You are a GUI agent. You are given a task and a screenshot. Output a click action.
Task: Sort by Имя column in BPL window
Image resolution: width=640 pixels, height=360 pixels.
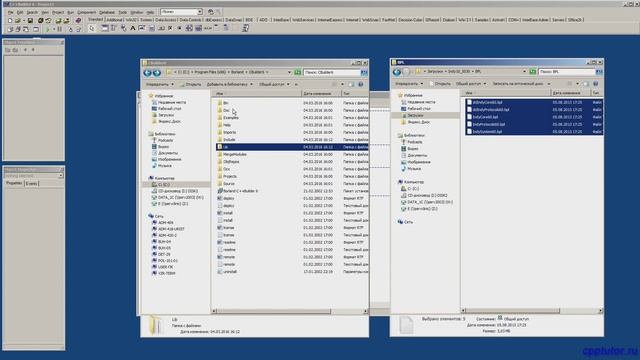pos(505,93)
